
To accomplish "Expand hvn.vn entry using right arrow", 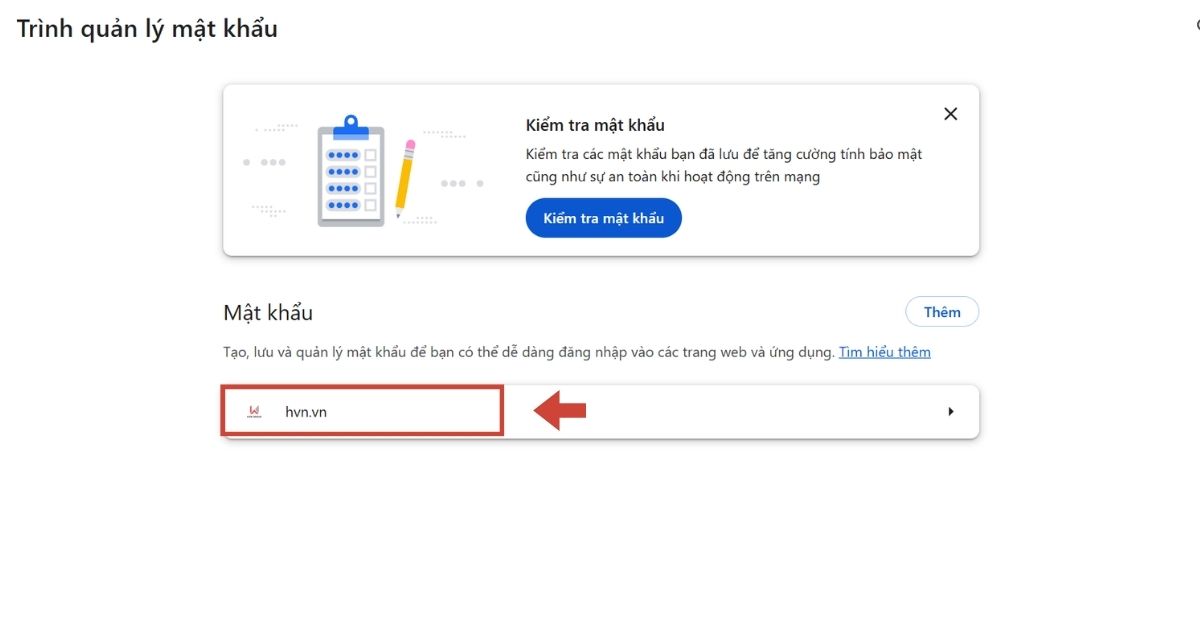I will (950, 411).
